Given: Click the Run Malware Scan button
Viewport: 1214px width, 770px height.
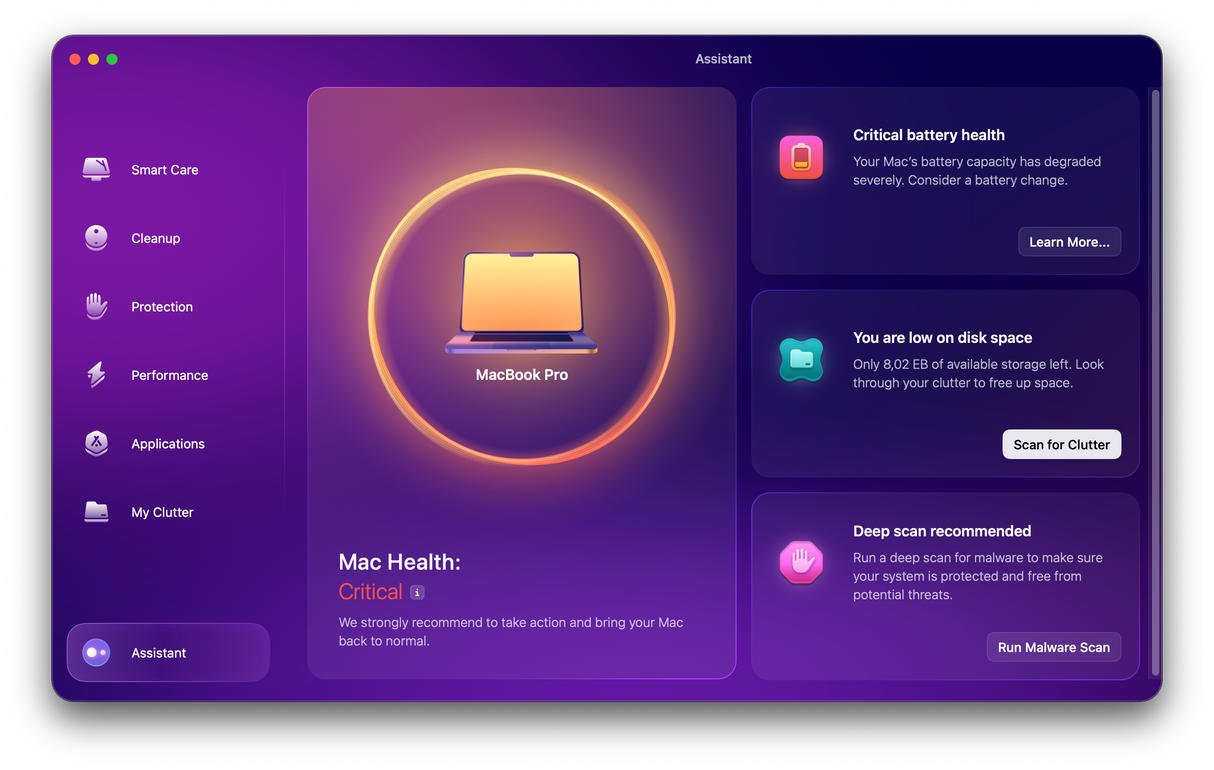Looking at the screenshot, I should pos(1054,647).
